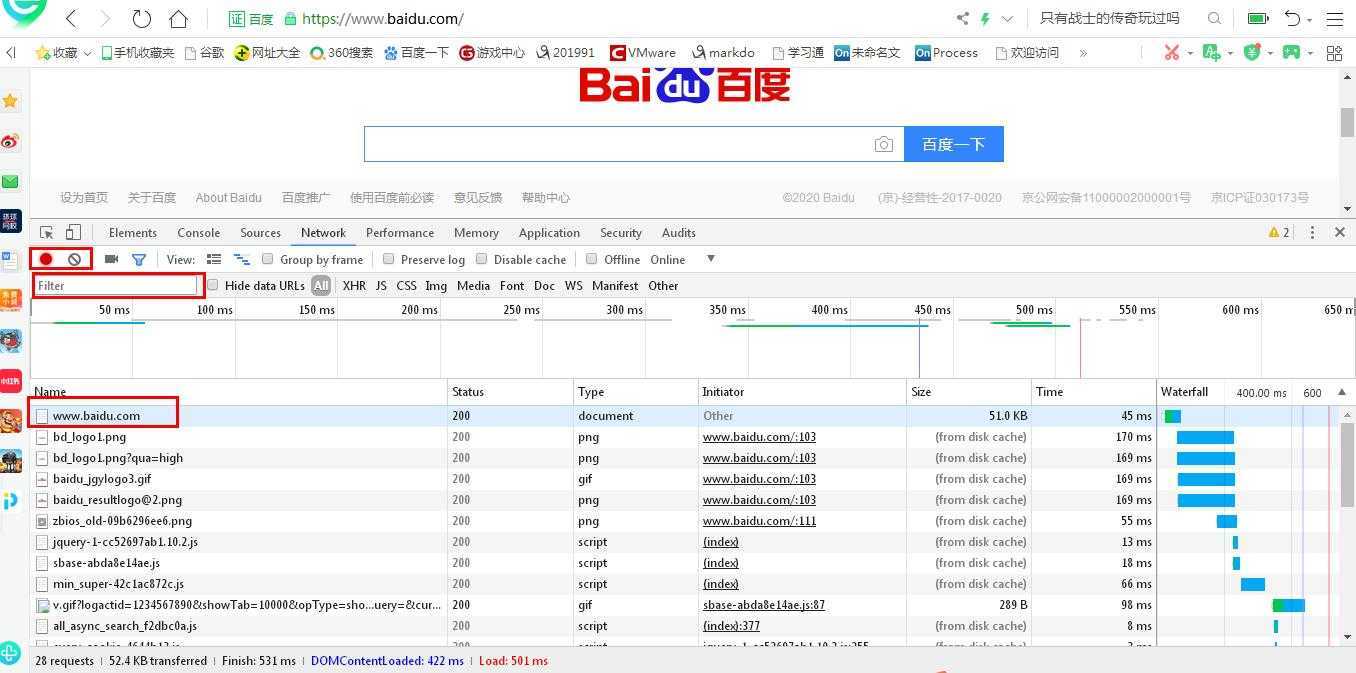
Task: Filter requests by JS type
Action: coord(381,285)
